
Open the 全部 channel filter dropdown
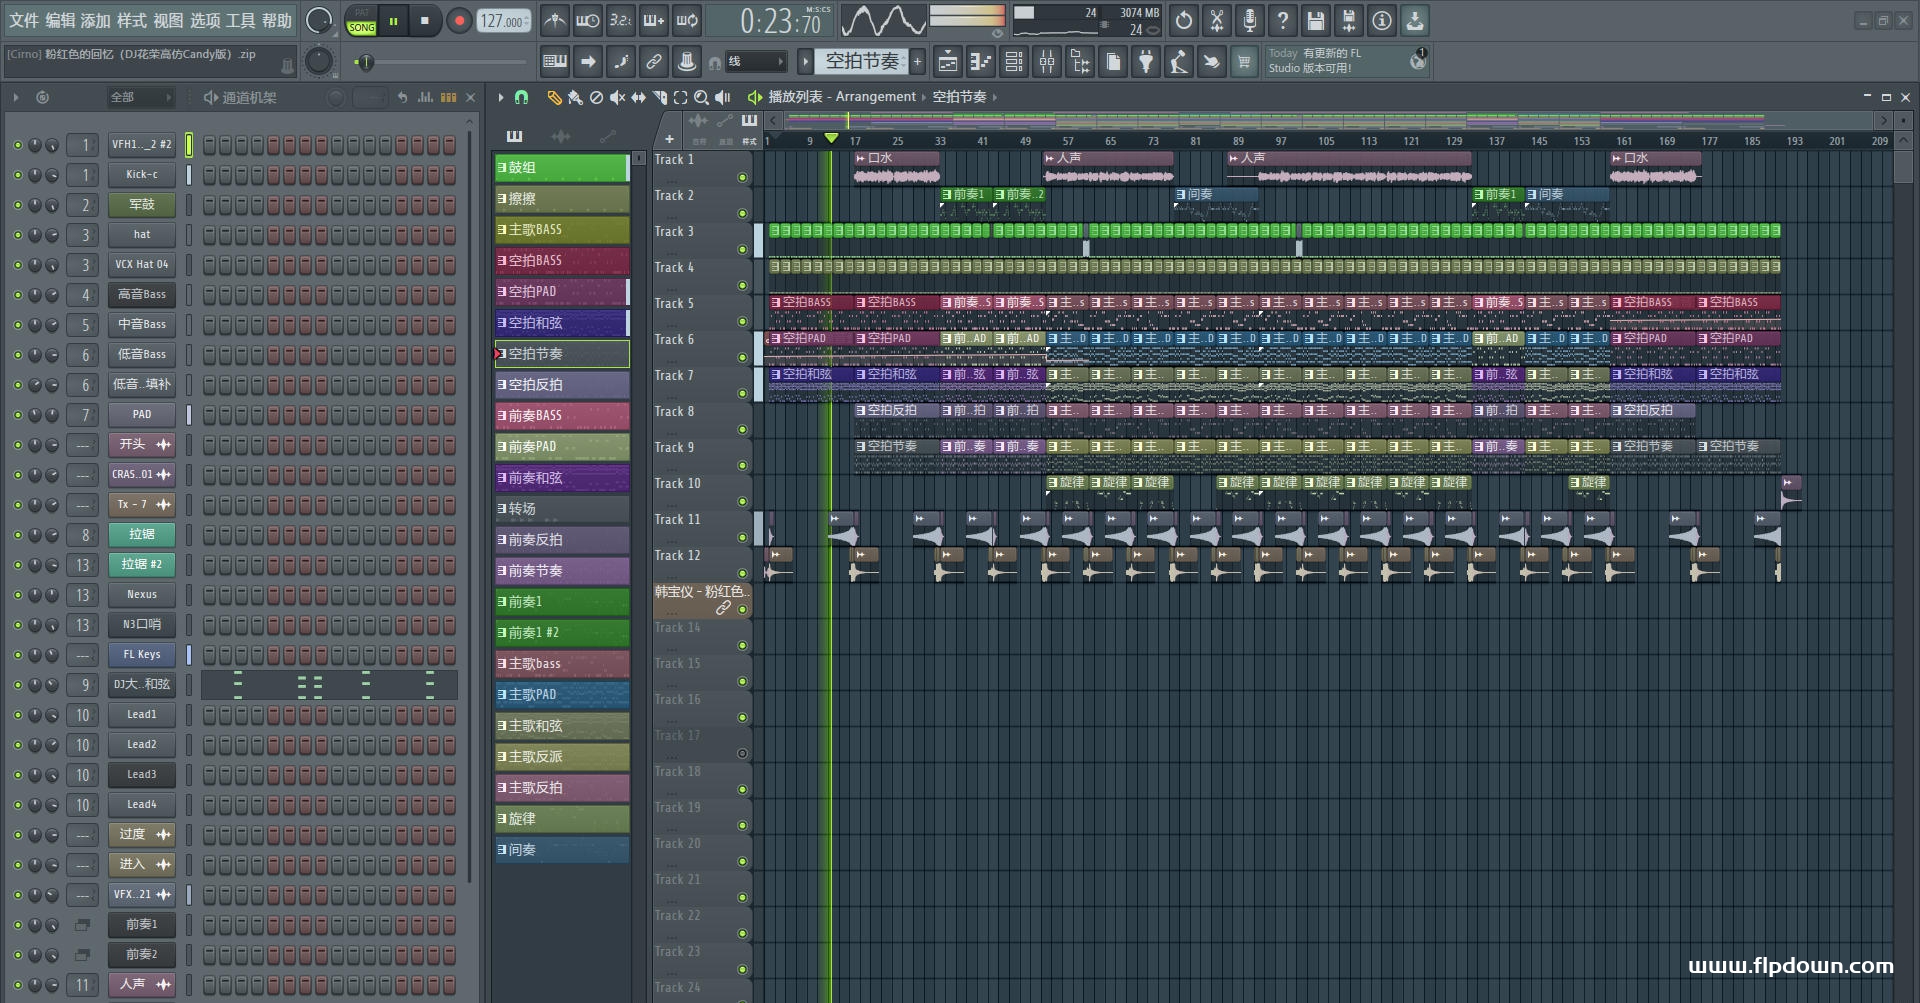click(141, 97)
